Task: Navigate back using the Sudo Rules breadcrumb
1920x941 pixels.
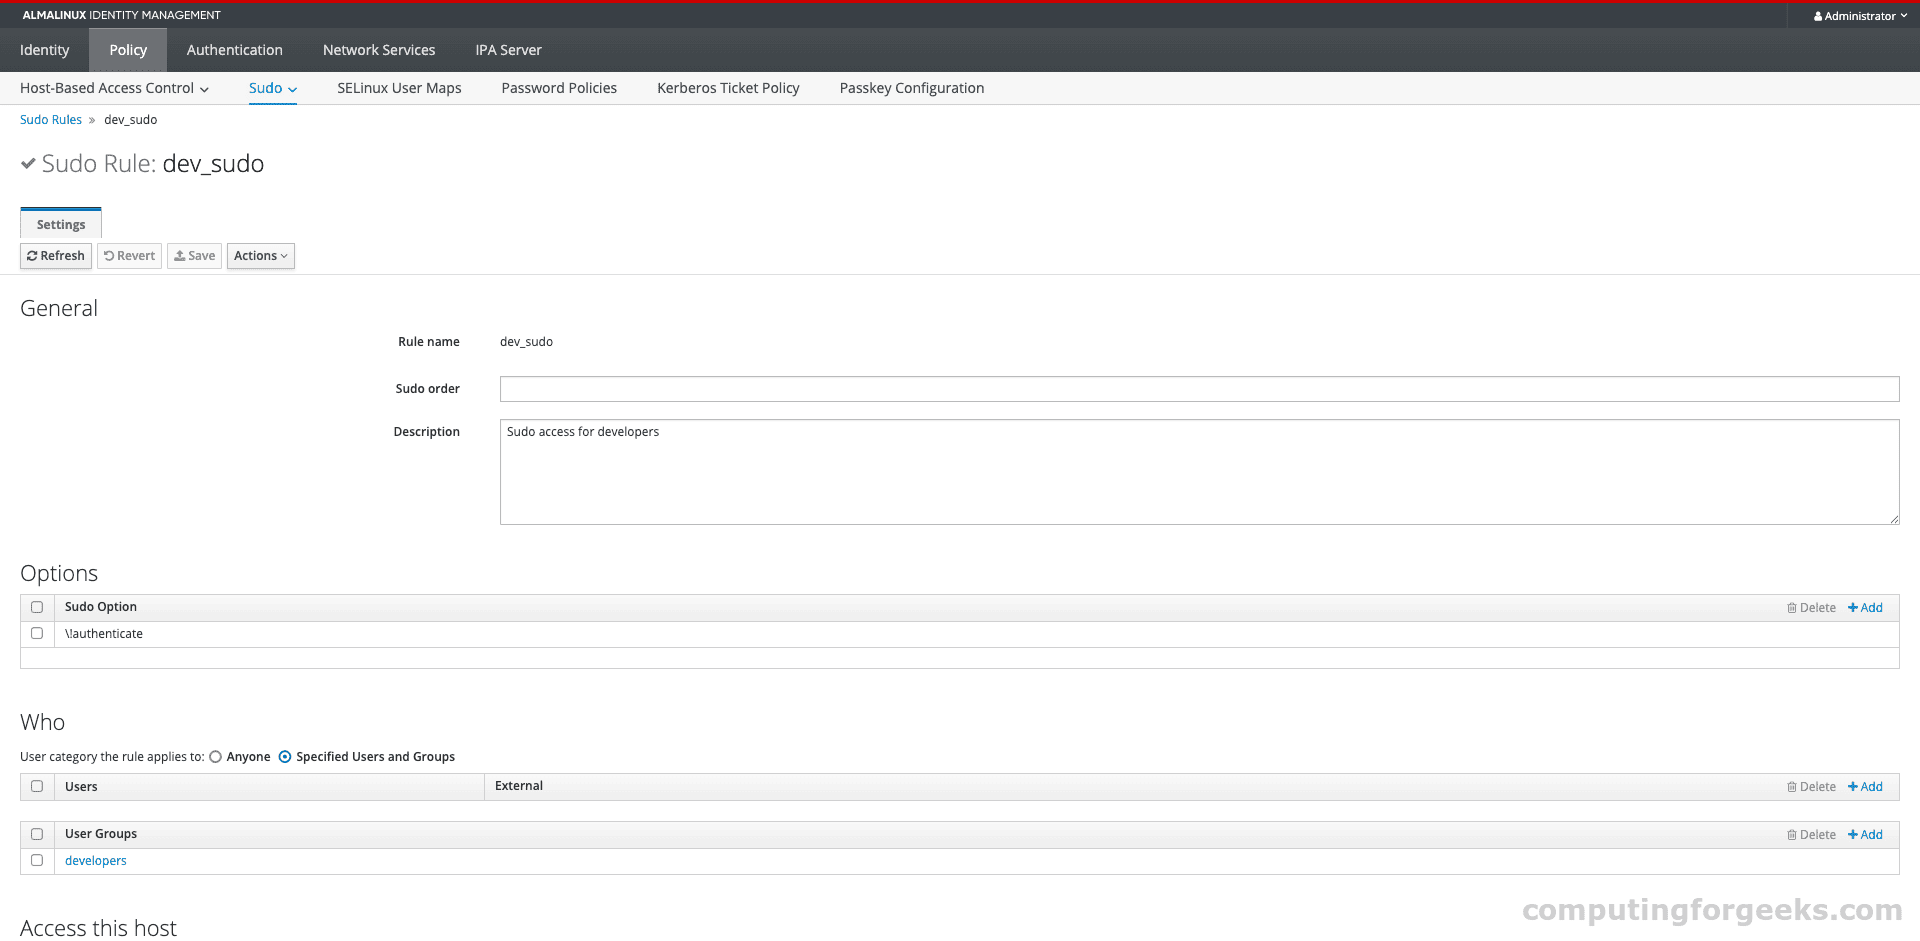Action: point(50,119)
